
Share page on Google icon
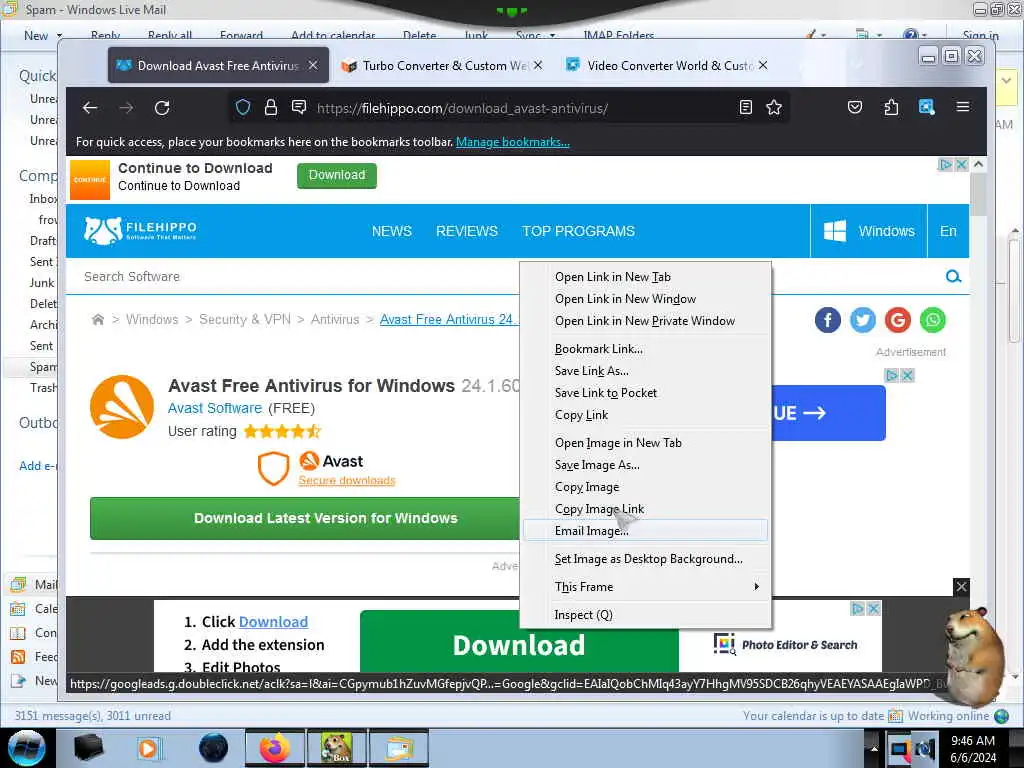point(897,320)
